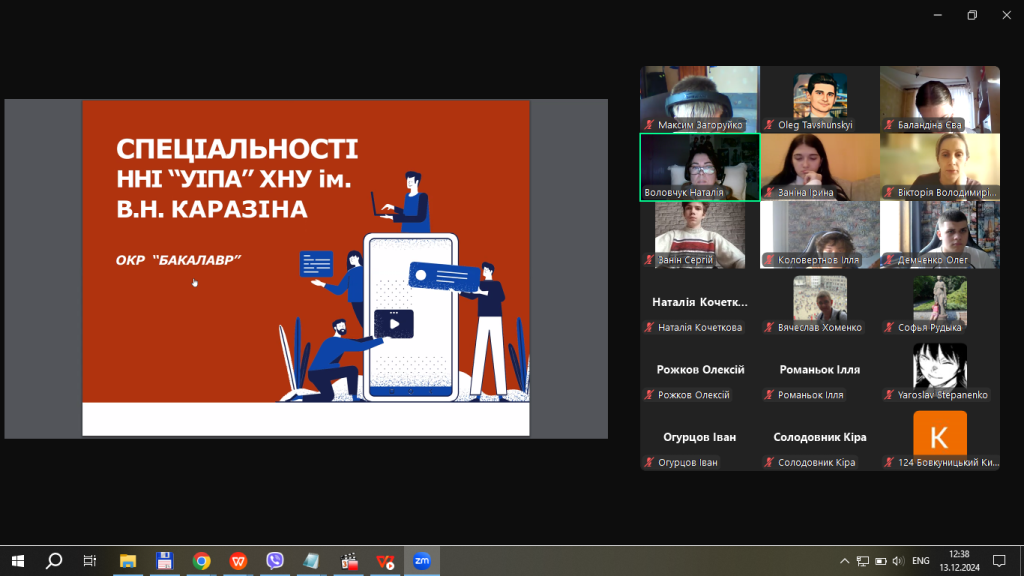1024x576 pixels.
Task: Select Yaroslav Stepanenko avatar tile
Action: click(940, 370)
